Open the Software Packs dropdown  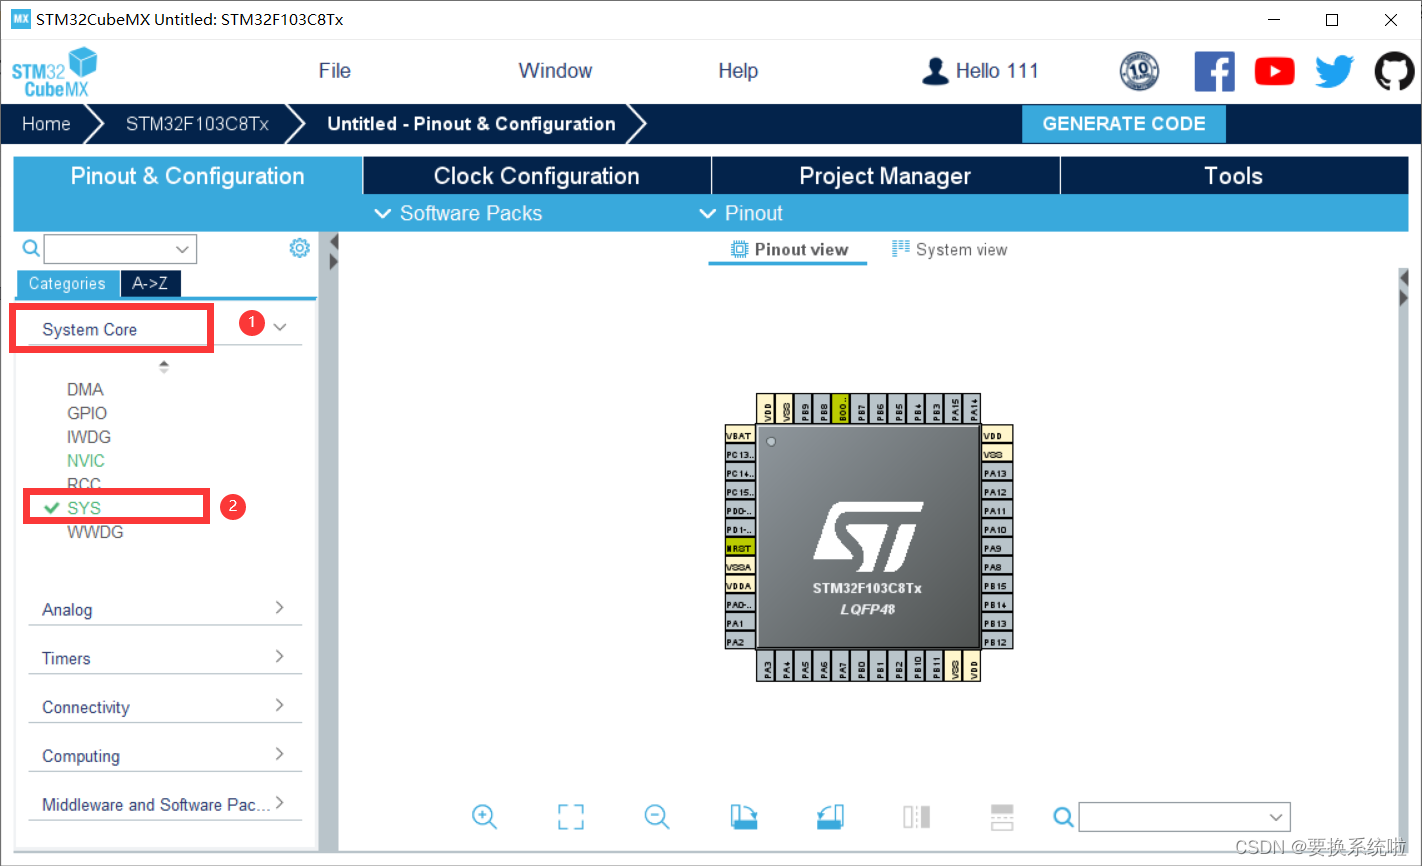(x=458, y=213)
